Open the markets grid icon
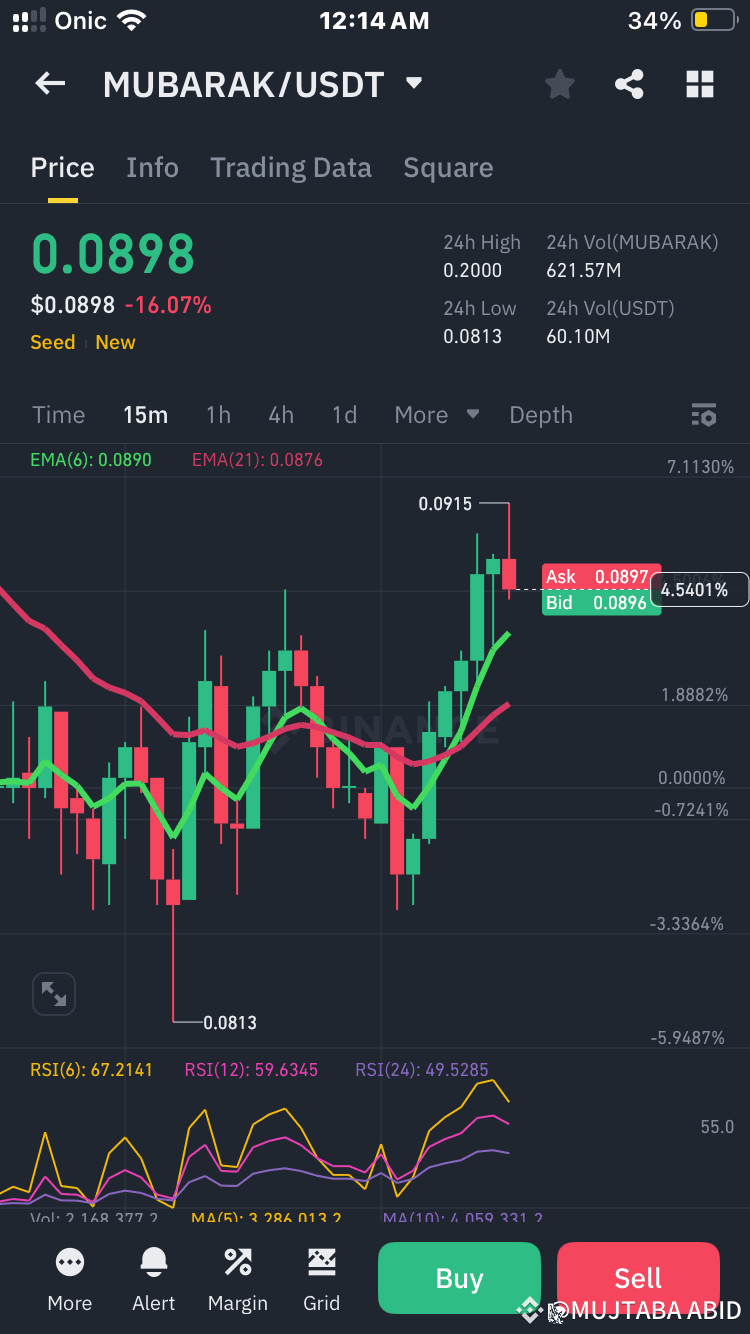Screen dimensions: 750x1334 click(x=699, y=84)
